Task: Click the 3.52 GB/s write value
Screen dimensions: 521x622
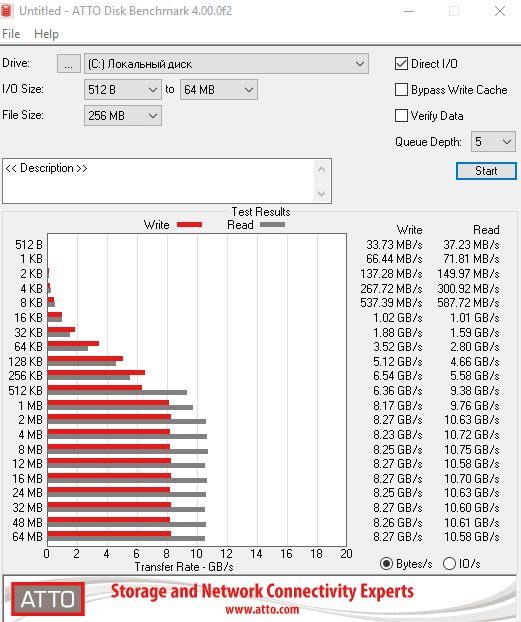Action: pyautogui.click(x=398, y=347)
